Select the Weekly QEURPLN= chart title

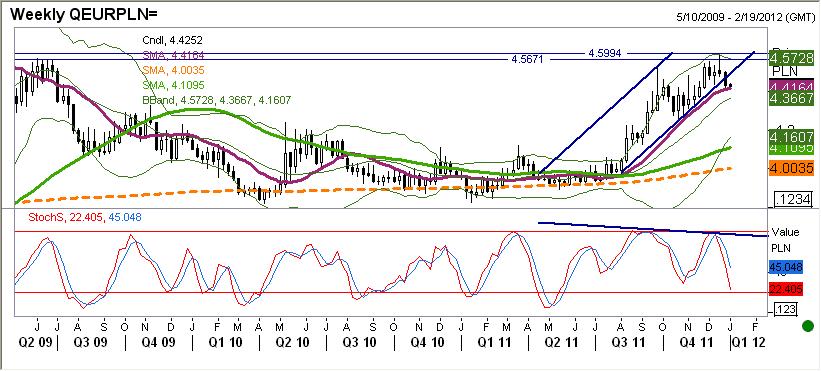(84, 14)
